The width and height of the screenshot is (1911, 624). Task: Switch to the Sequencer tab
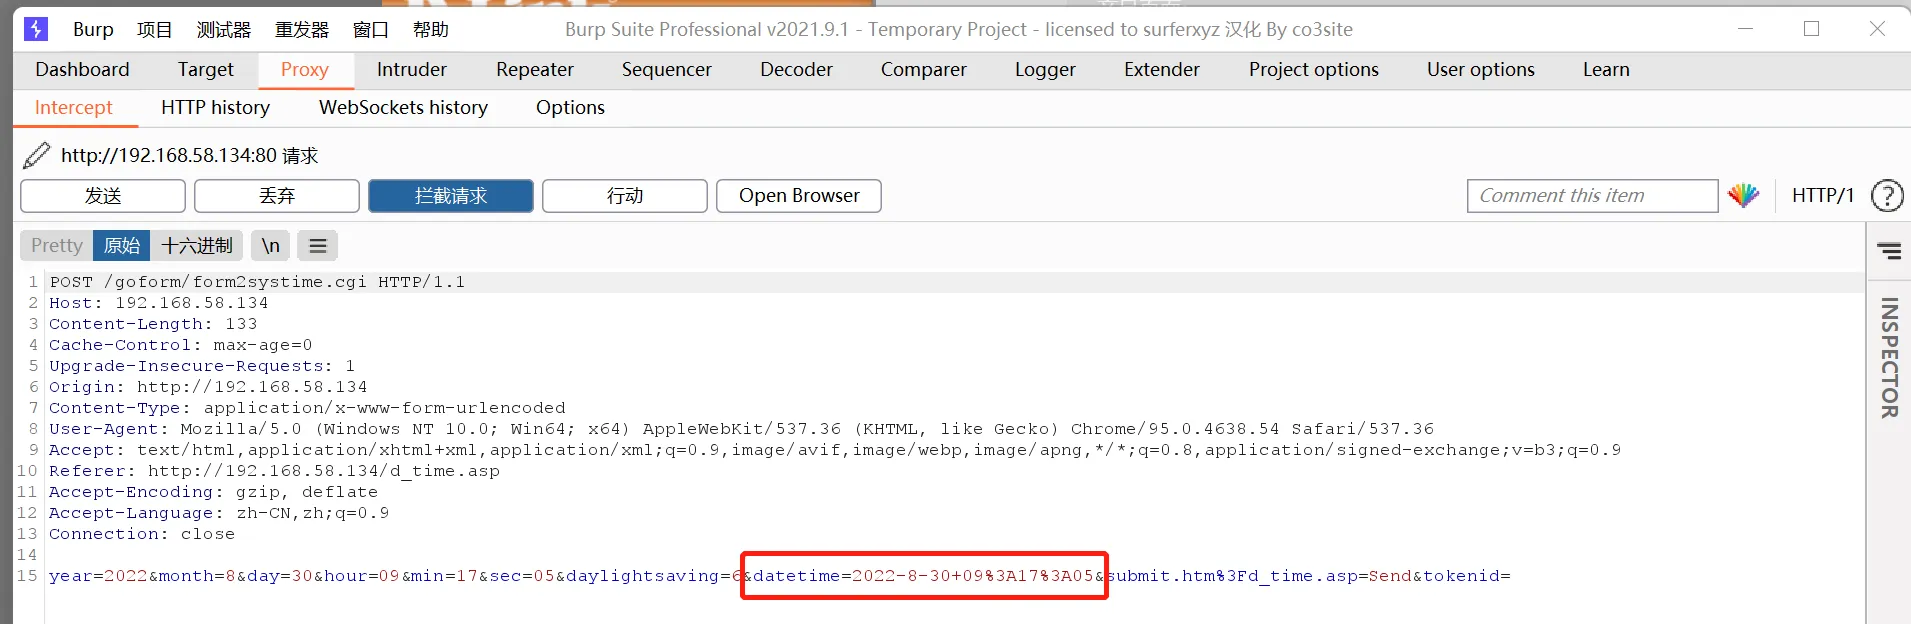click(666, 70)
